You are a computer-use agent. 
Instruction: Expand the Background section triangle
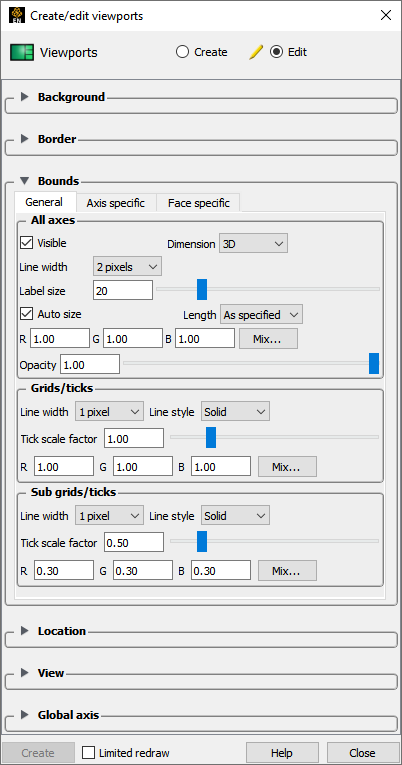(25, 97)
